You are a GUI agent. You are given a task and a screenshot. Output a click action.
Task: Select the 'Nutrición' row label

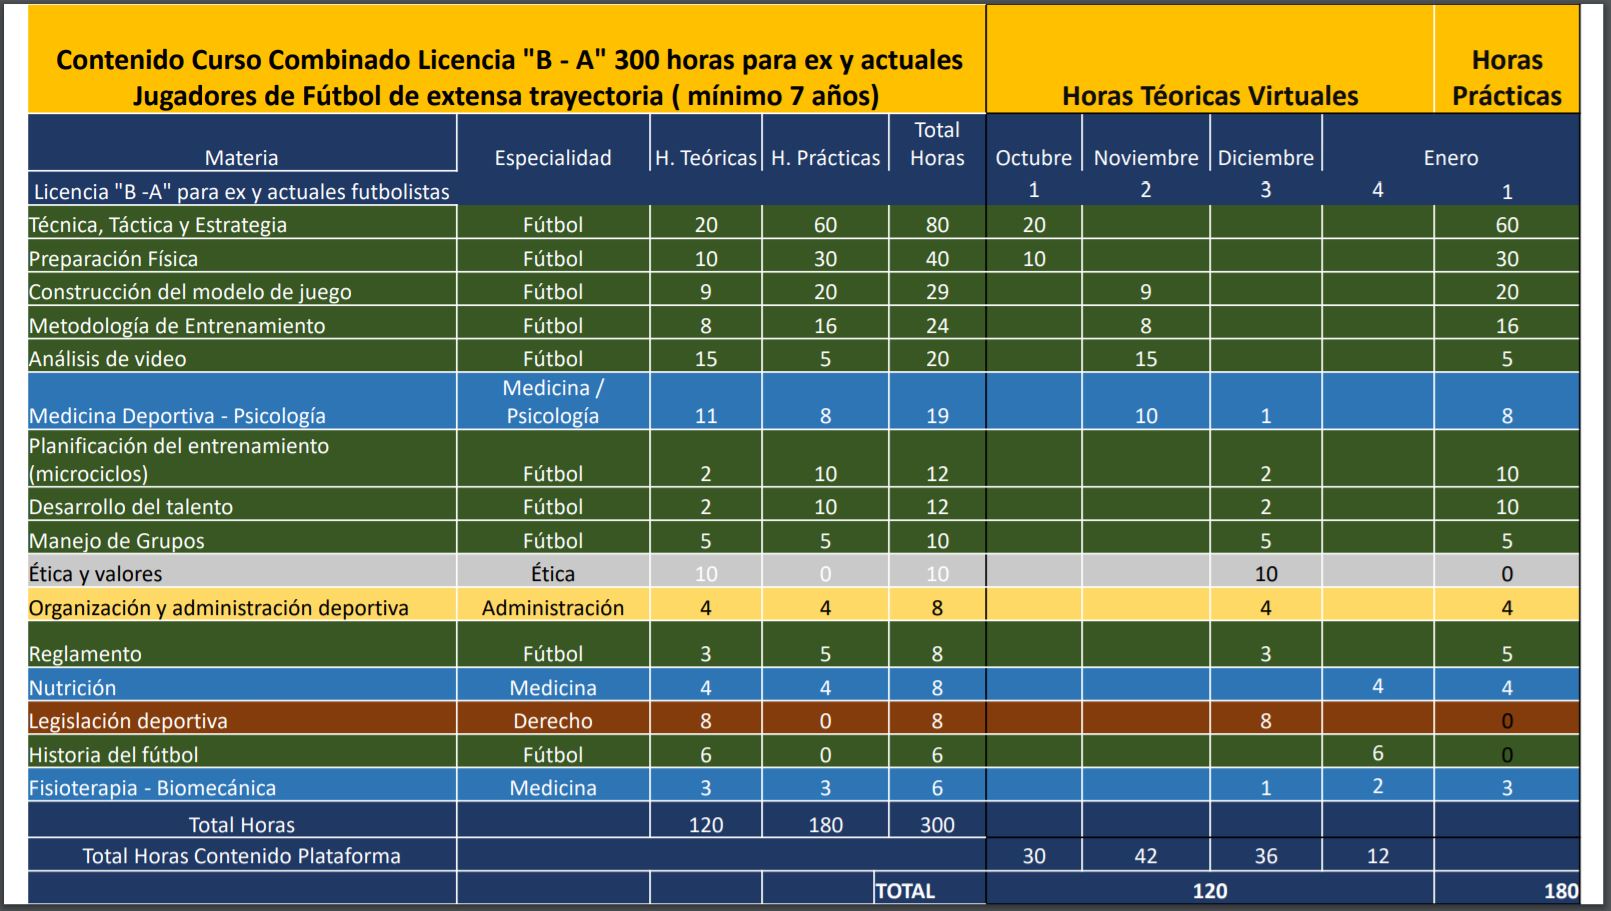(242, 685)
